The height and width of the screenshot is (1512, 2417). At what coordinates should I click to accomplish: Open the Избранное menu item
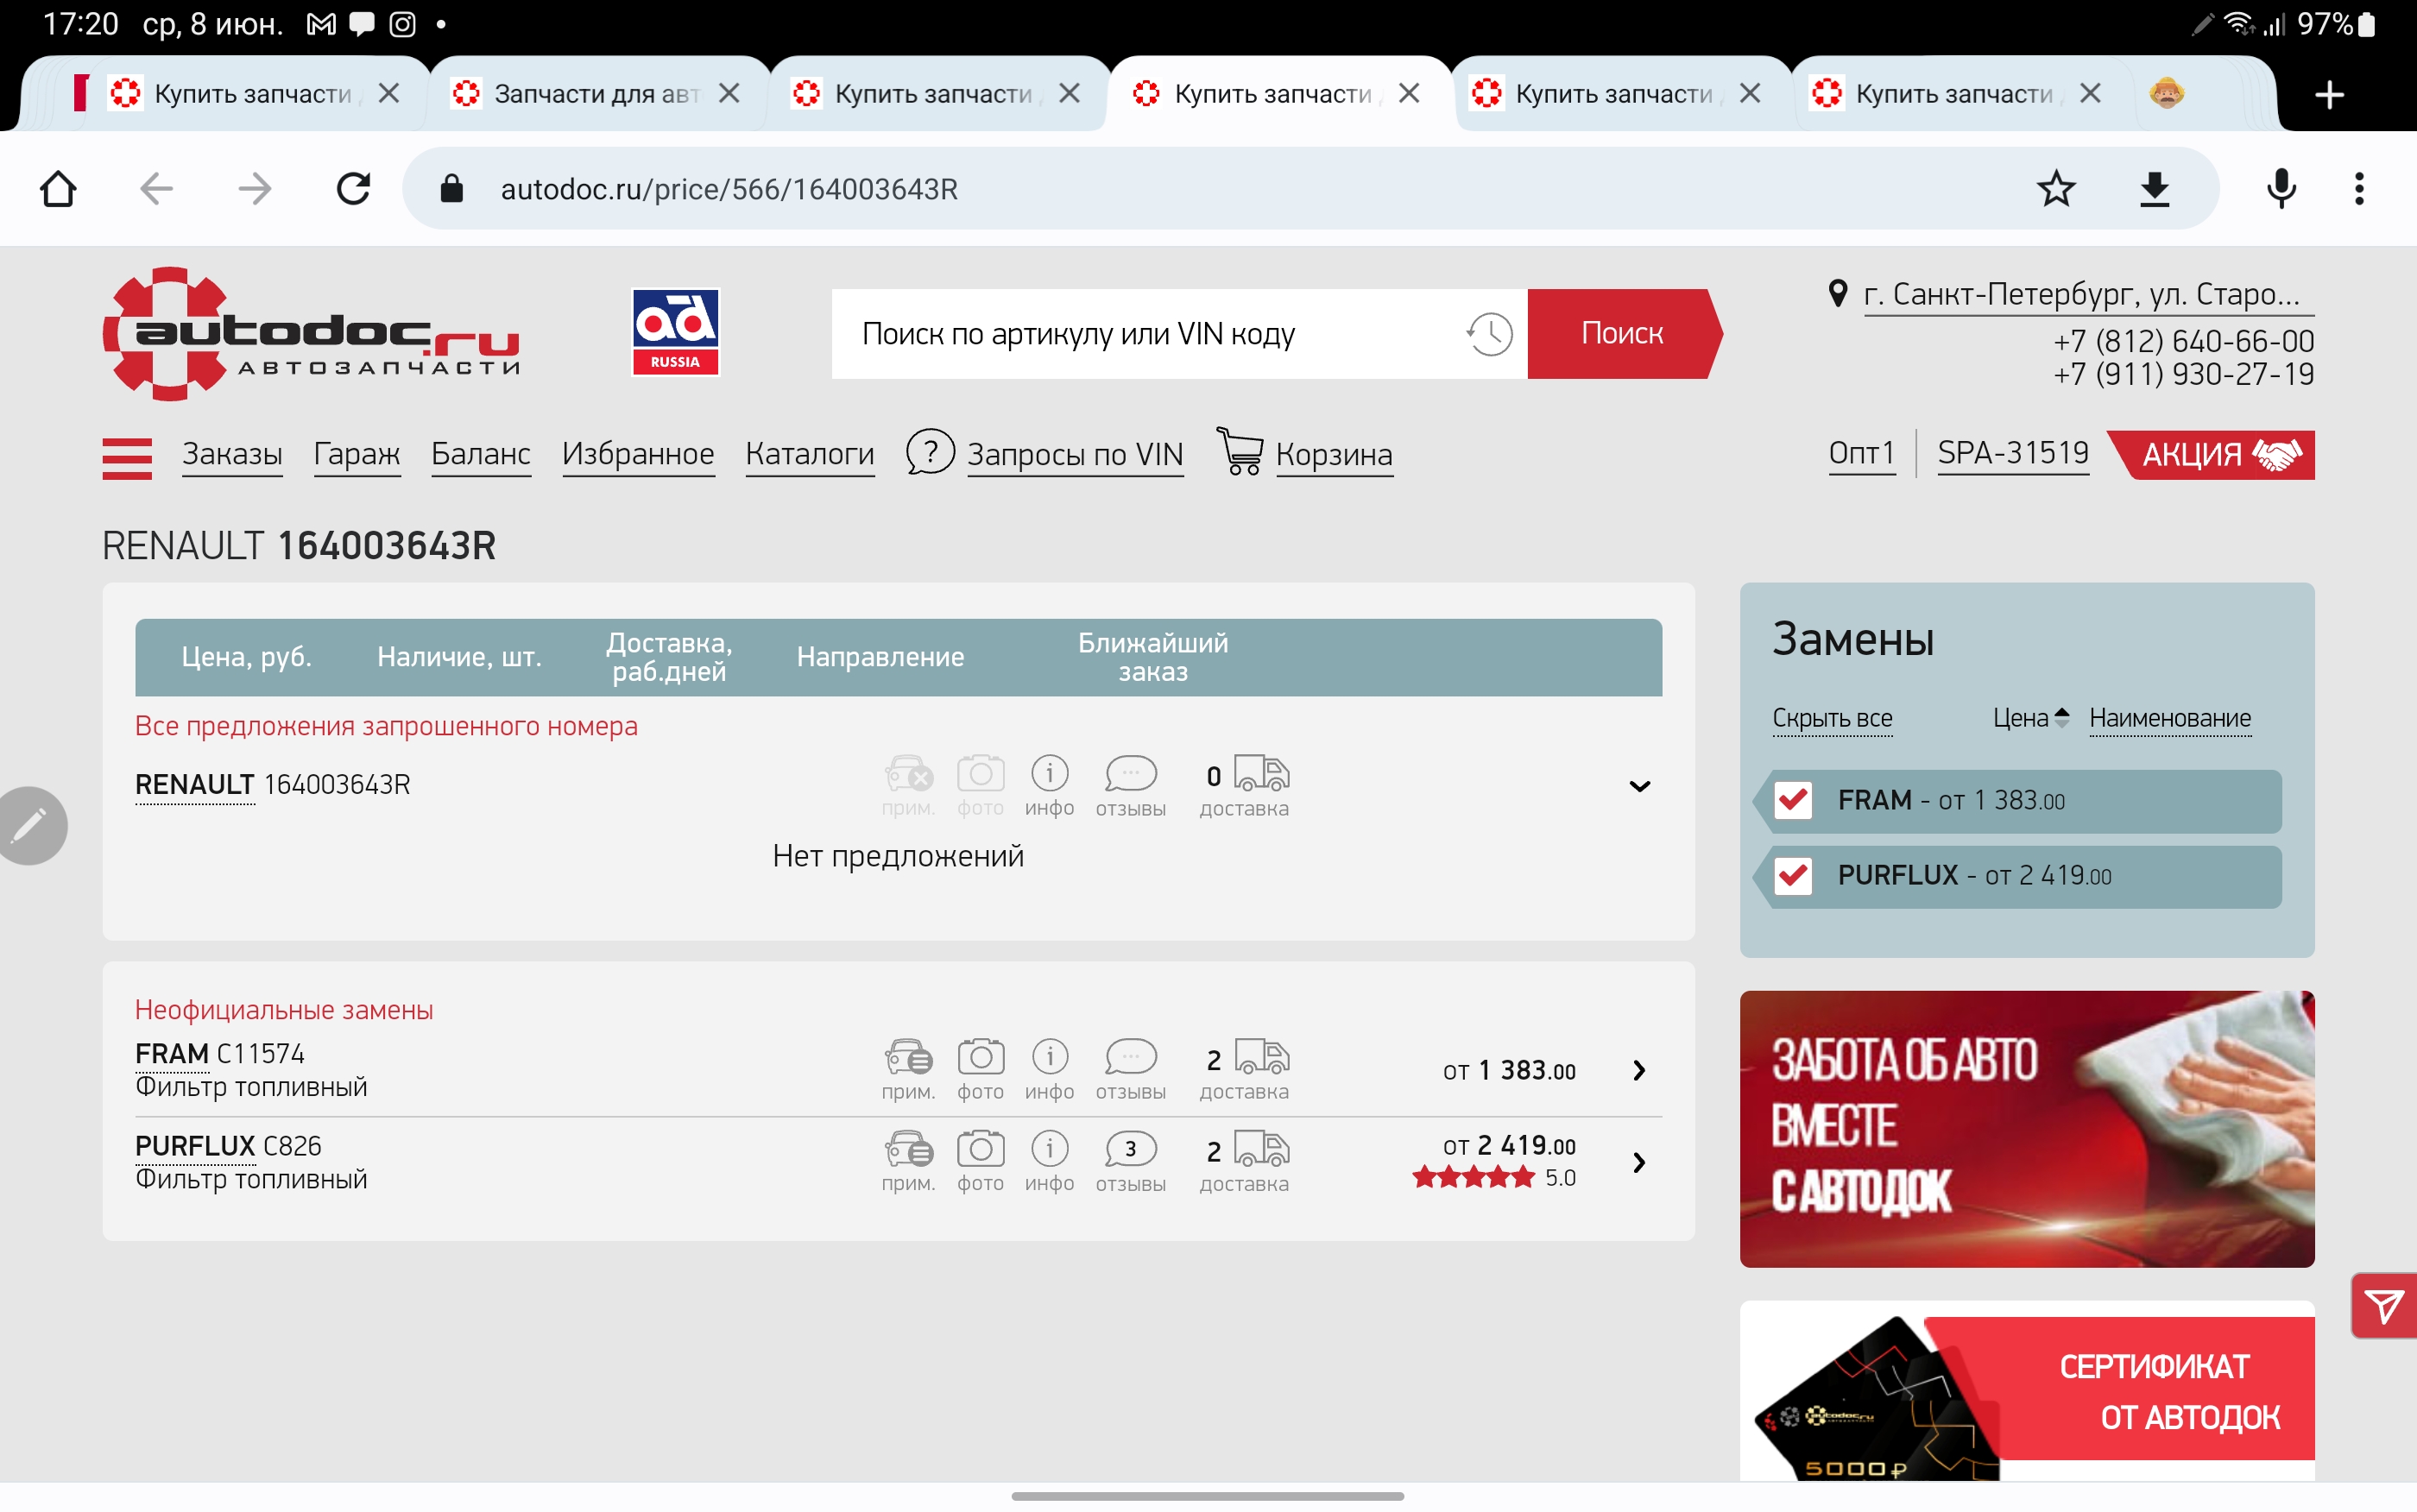click(638, 454)
